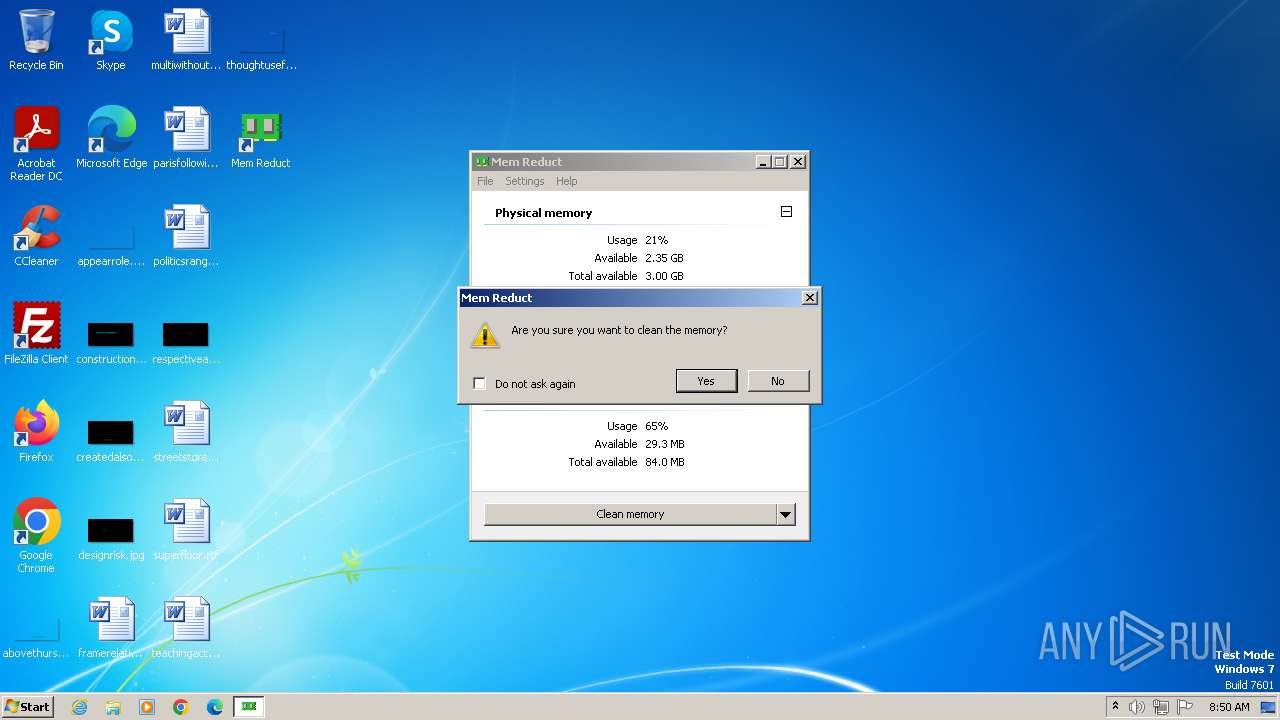This screenshot has width=1280, height=720.
Task: Show hidden system tray icons
Action: pos(1115,707)
